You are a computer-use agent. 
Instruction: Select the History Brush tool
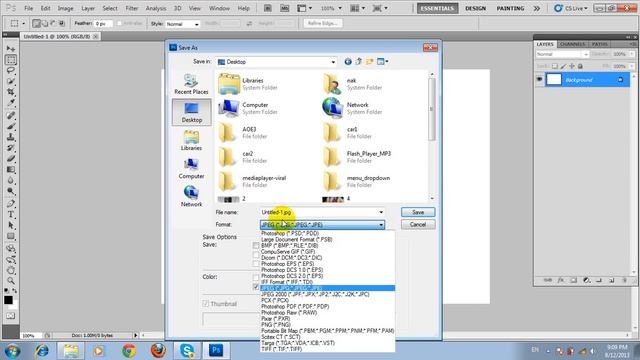click(11, 147)
